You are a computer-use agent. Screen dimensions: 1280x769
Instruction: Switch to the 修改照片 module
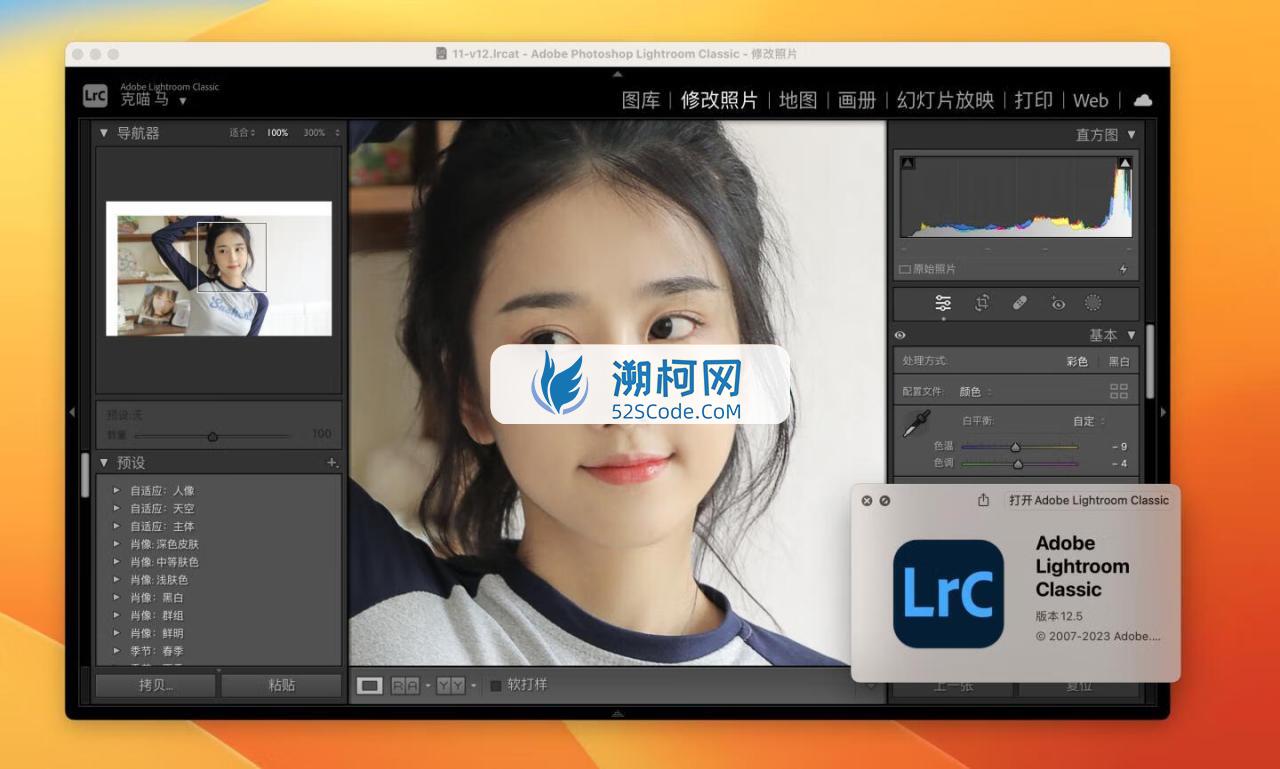tap(719, 100)
